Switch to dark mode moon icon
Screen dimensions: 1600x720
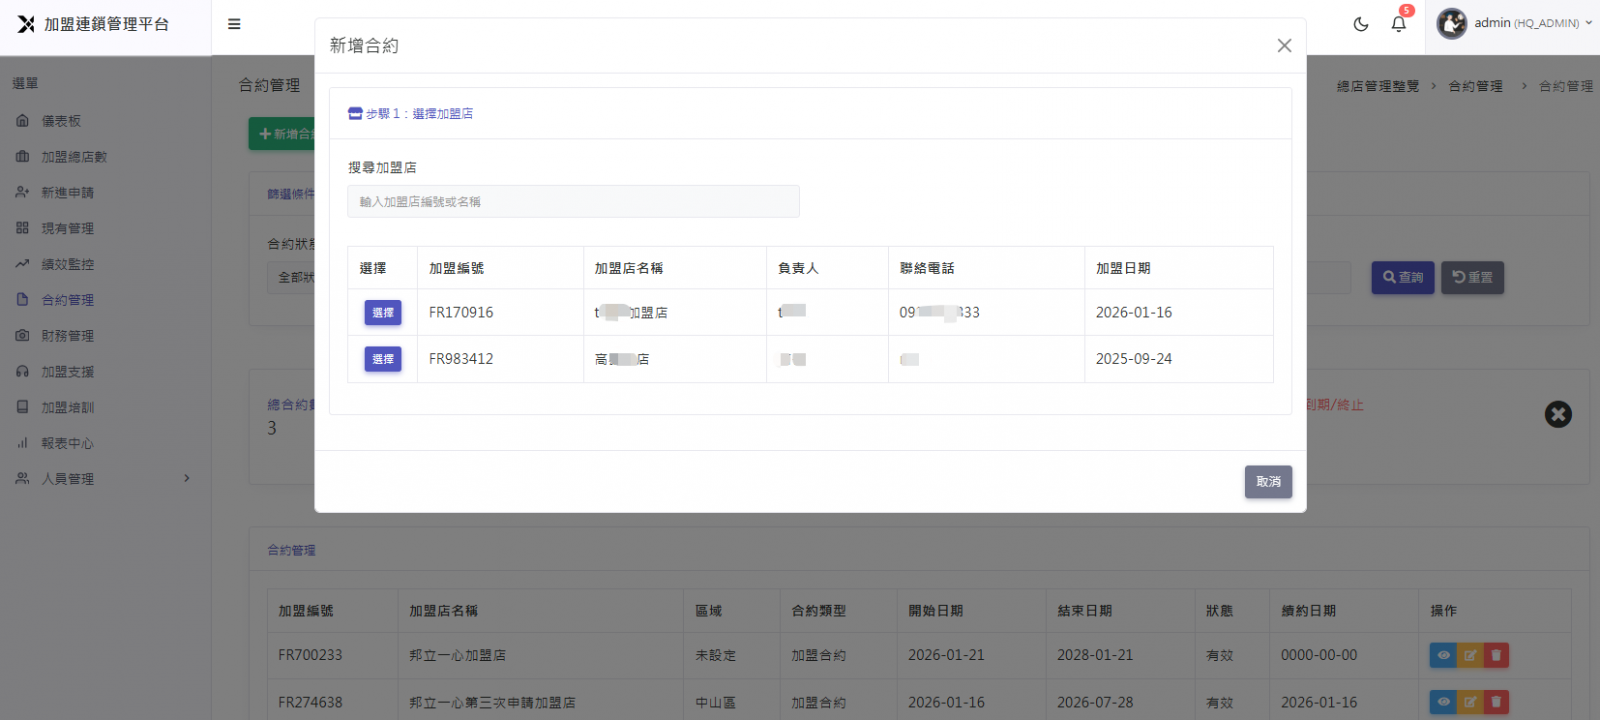1361,24
